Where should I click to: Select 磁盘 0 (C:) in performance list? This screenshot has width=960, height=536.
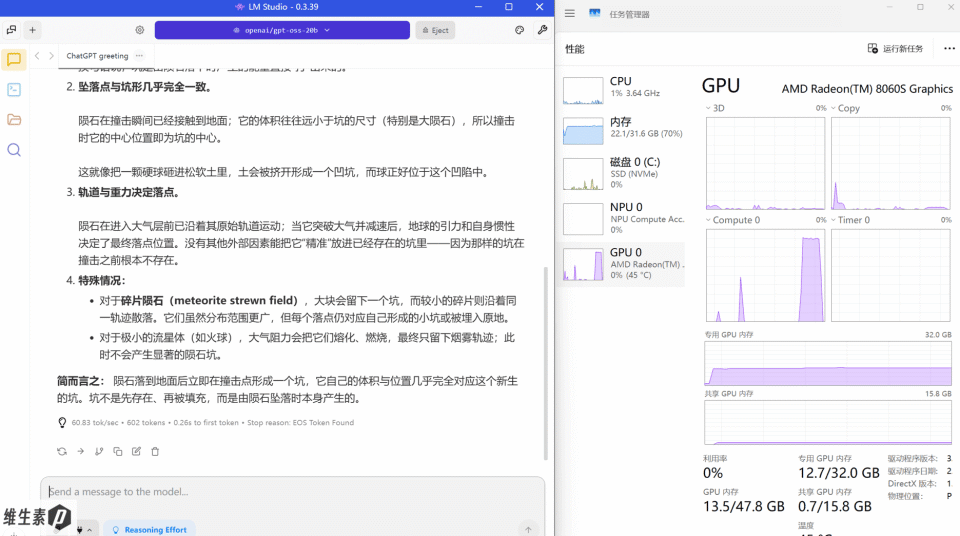(623, 173)
